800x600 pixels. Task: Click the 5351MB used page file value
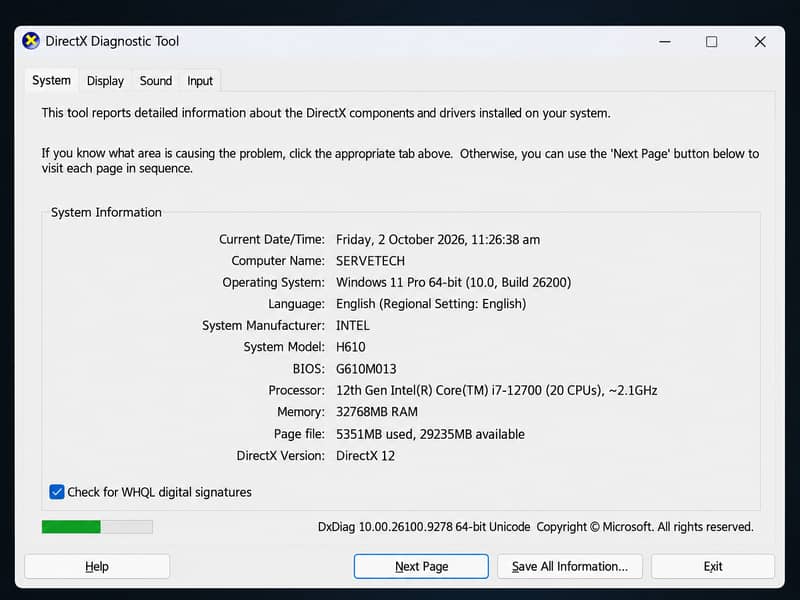[x=430, y=434]
